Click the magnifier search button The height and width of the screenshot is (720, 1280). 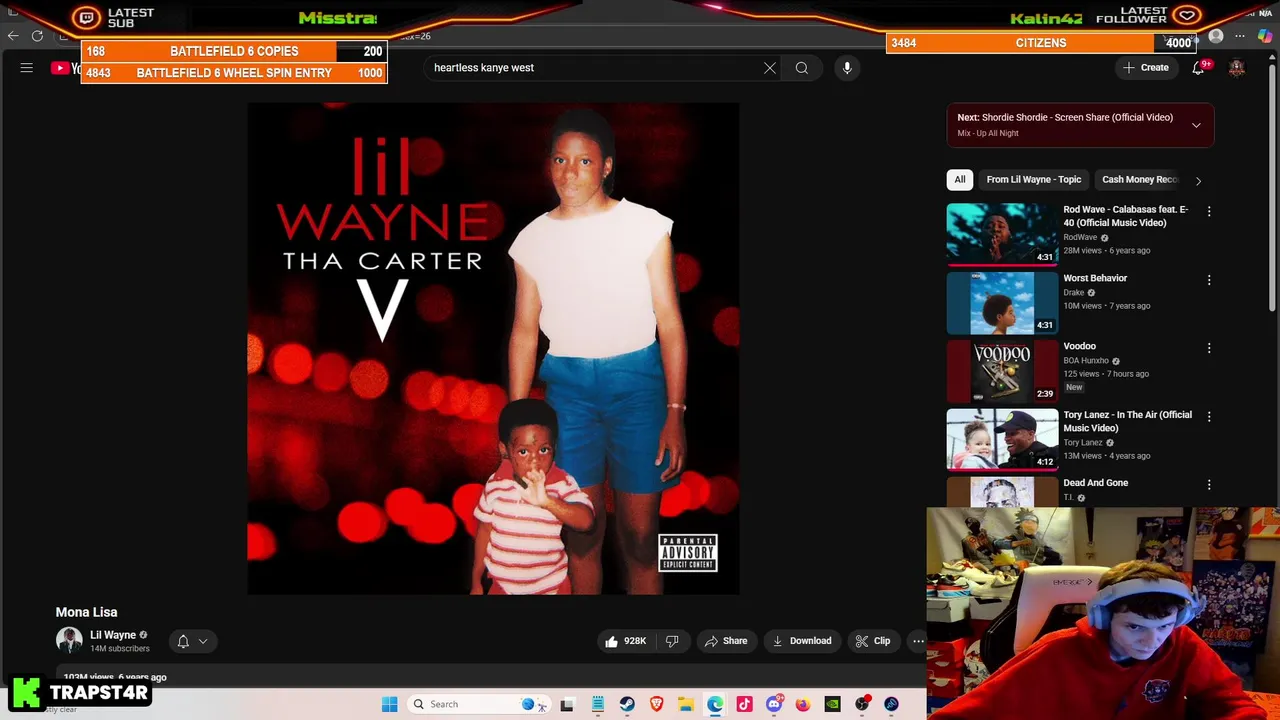point(802,68)
